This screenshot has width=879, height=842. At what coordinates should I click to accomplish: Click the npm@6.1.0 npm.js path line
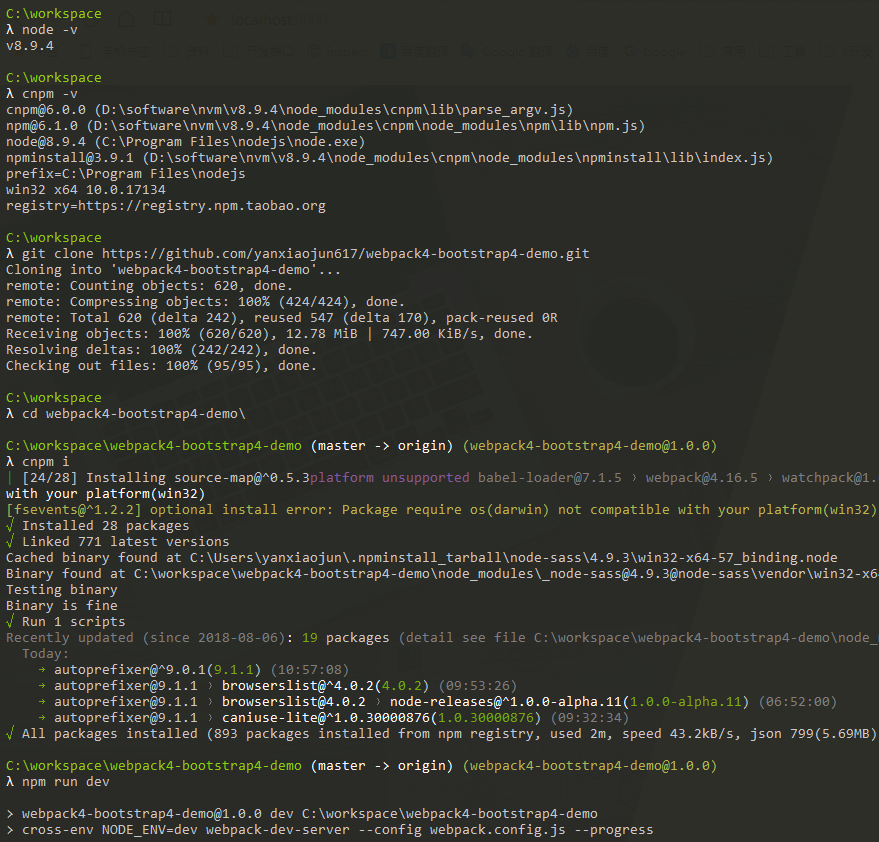[x=325, y=126]
